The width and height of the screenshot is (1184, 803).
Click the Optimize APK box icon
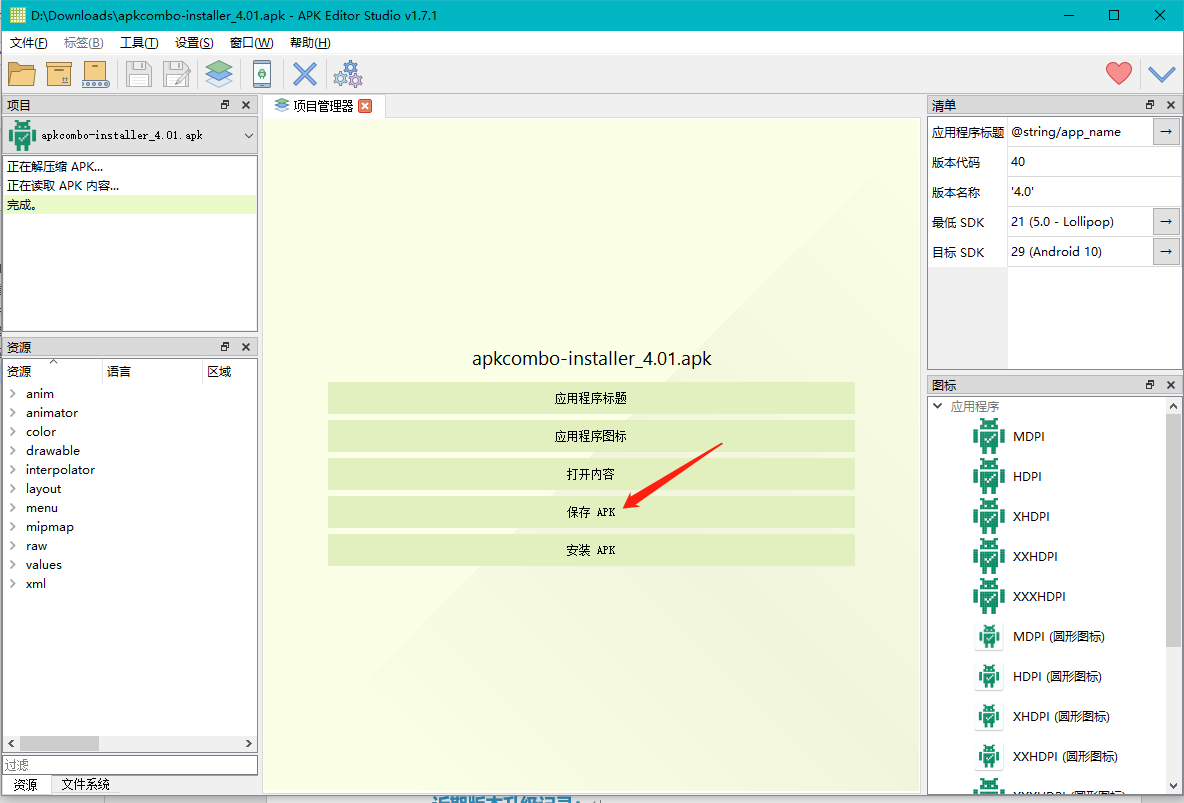point(59,74)
